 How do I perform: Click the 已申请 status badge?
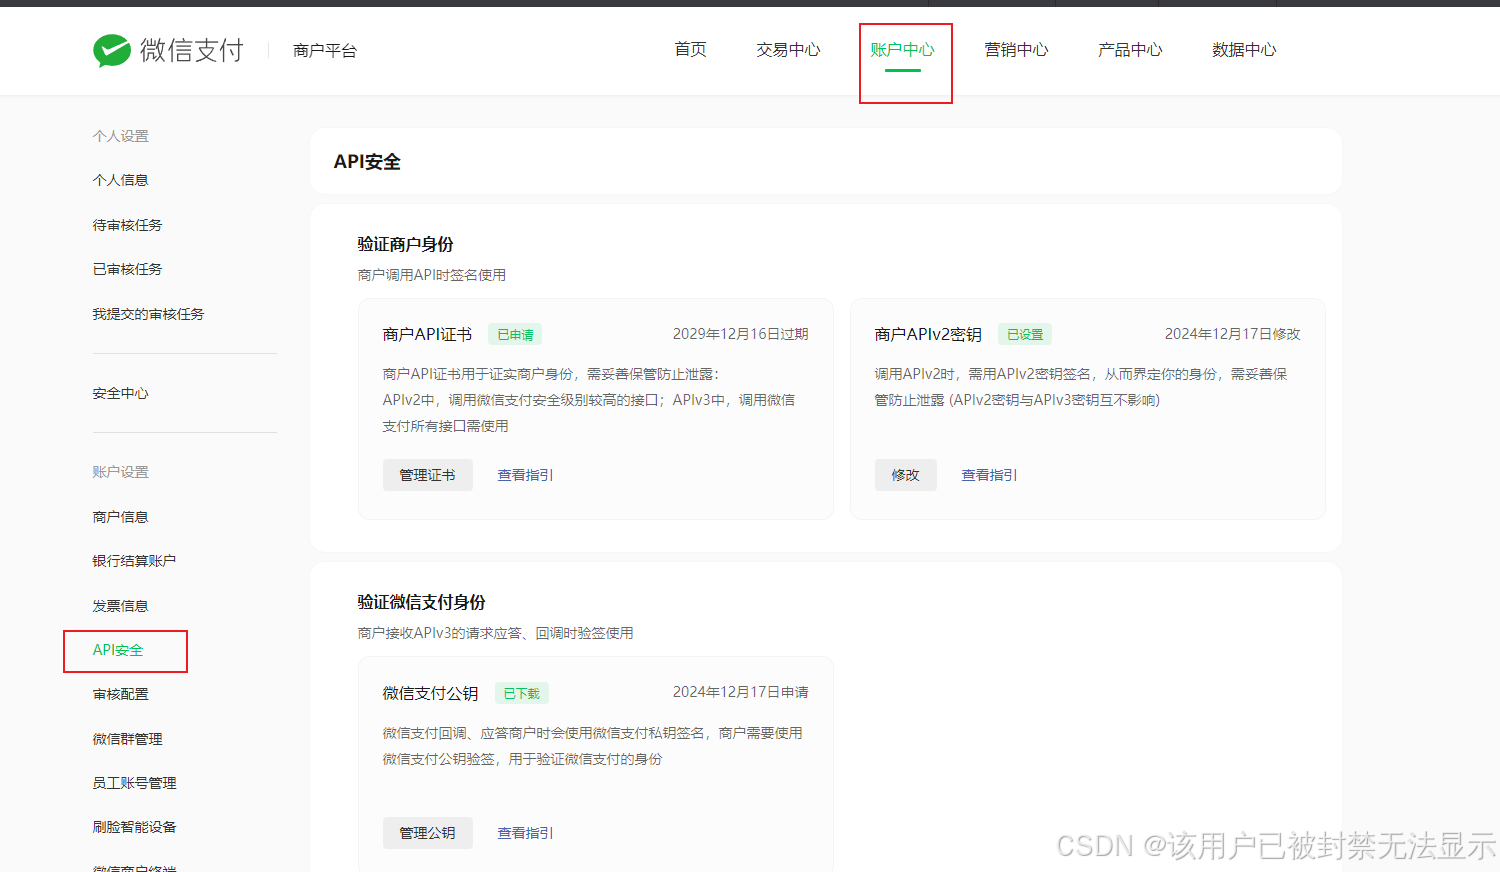point(515,335)
